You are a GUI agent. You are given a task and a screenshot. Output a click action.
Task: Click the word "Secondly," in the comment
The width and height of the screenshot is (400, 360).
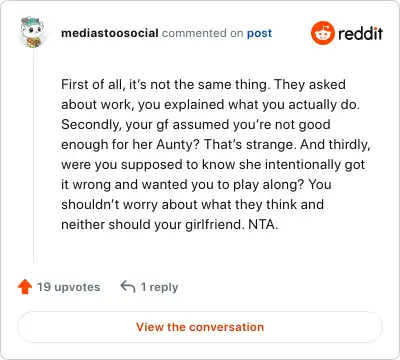point(91,125)
